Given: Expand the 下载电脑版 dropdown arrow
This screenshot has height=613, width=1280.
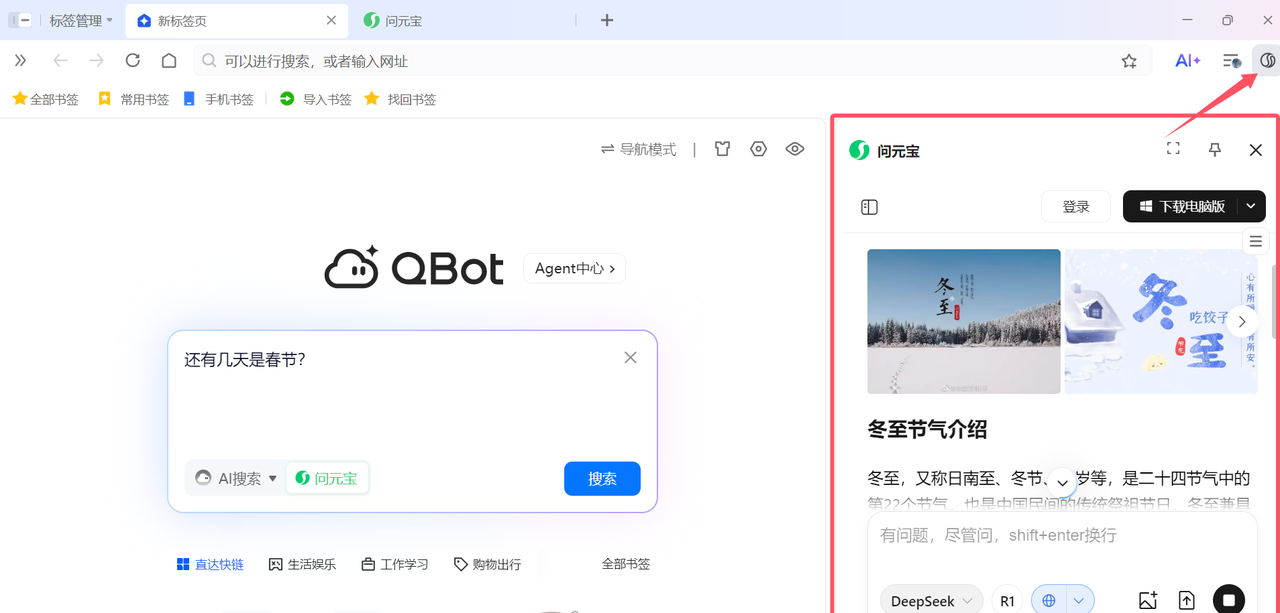Looking at the screenshot, I should (1251, 206).
